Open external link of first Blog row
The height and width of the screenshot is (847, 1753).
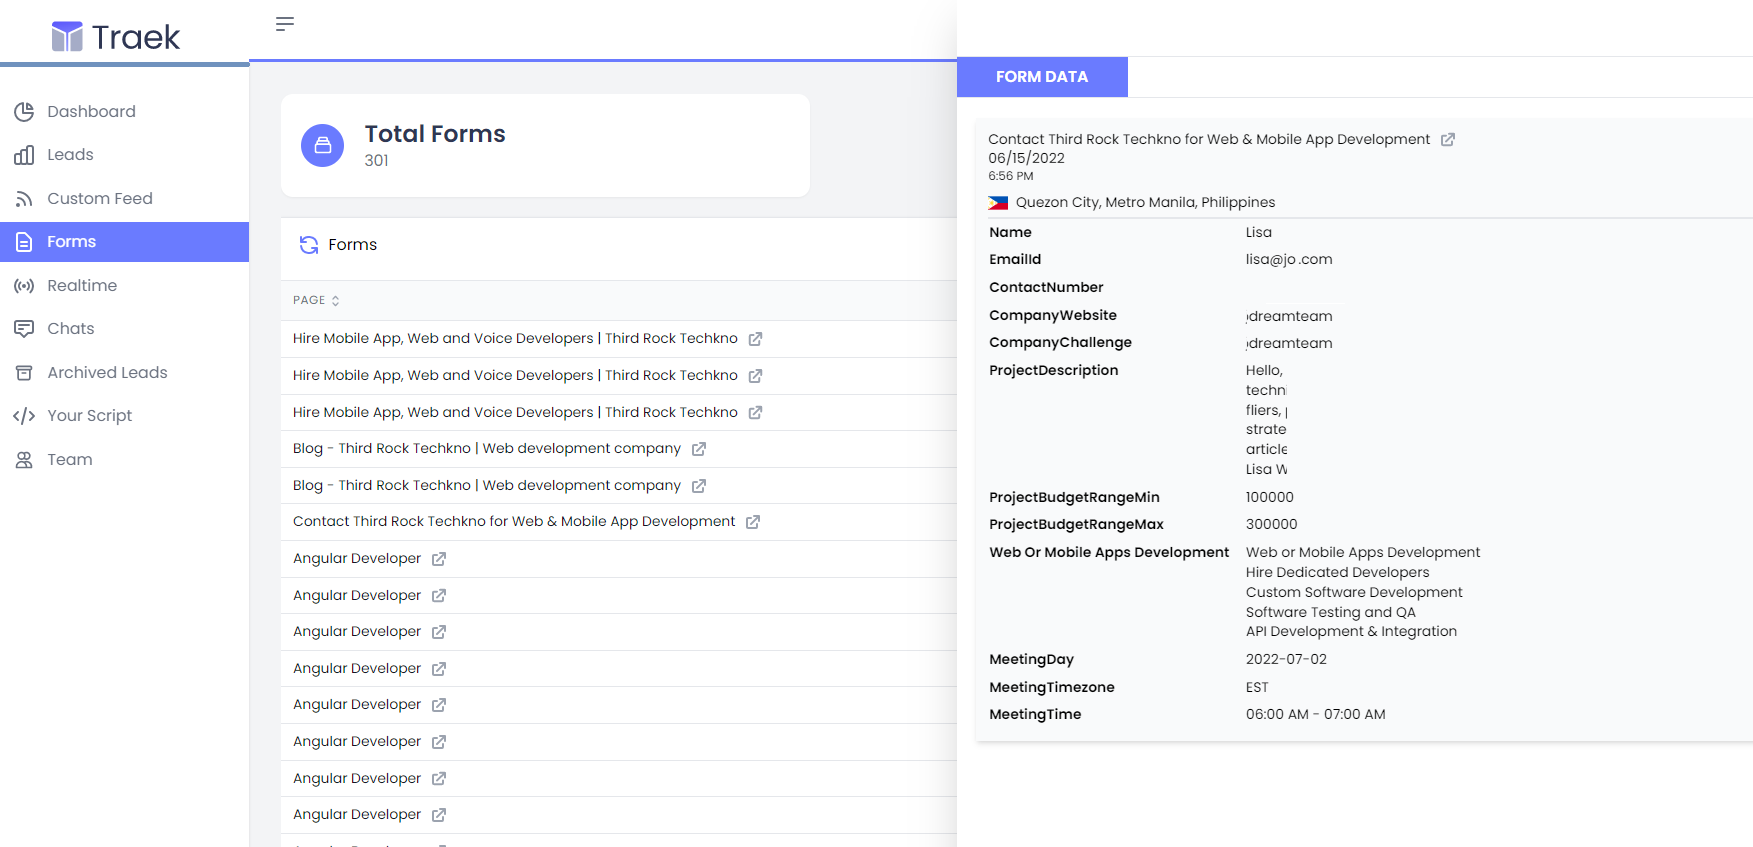(x=699, y=449)
